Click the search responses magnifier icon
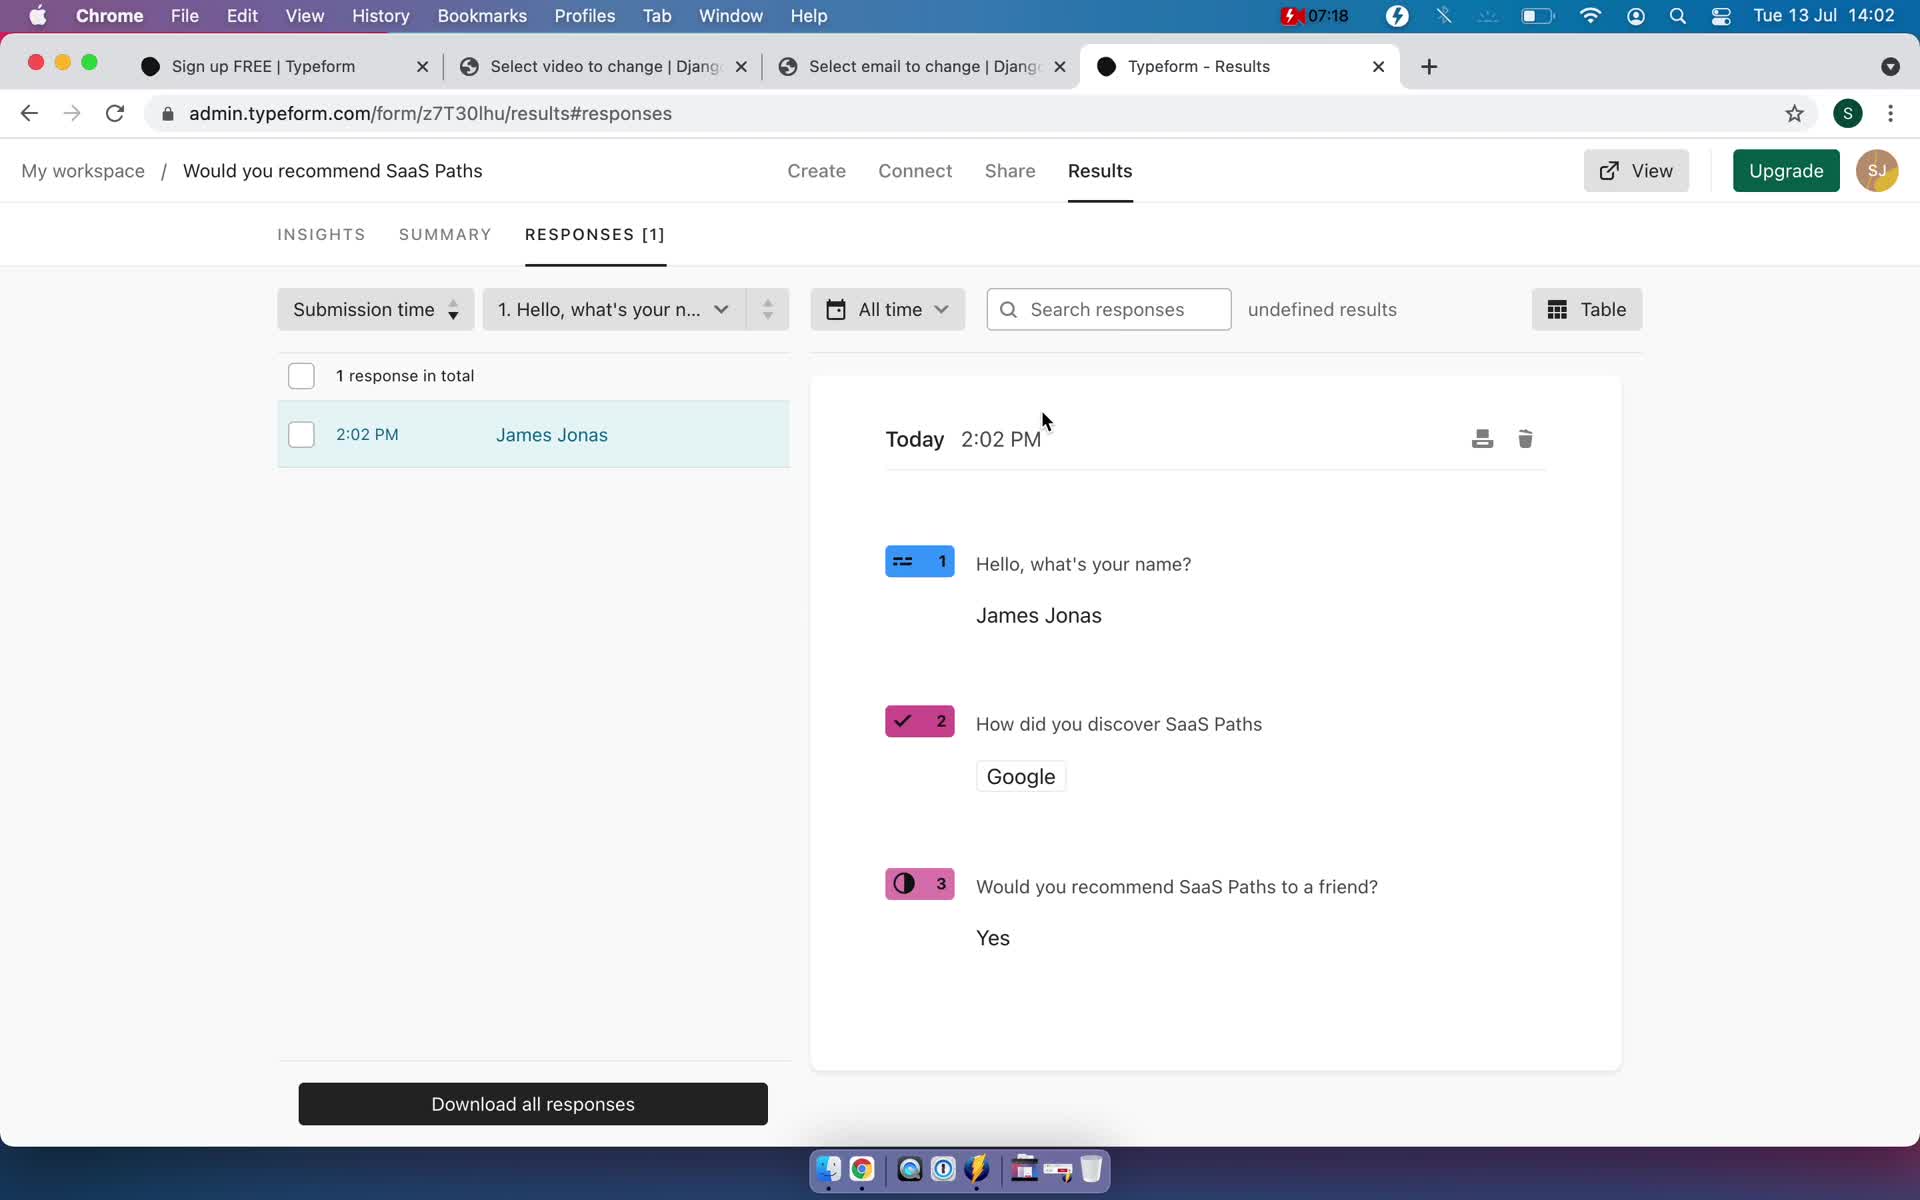 pos(1009,310)
